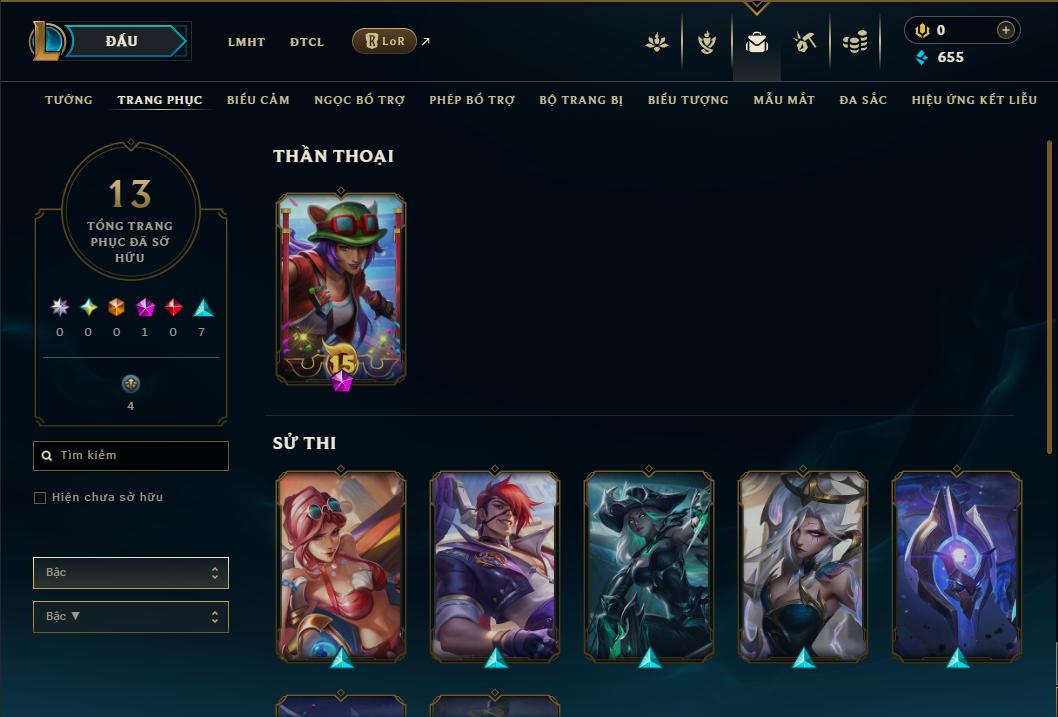Screen dimensions: 1058x717
Task: Switch to the TƯỚNG tab
Action: coord(69,100)
